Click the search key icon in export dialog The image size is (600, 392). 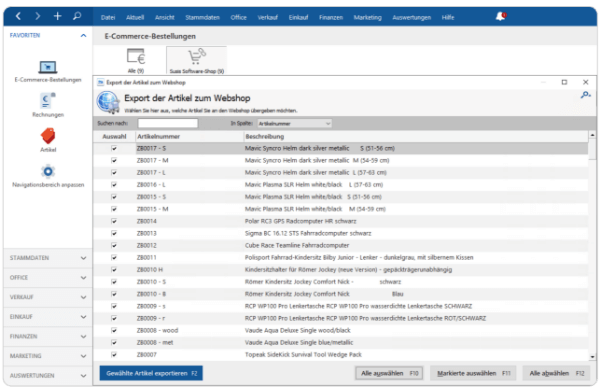pos(585,95)
